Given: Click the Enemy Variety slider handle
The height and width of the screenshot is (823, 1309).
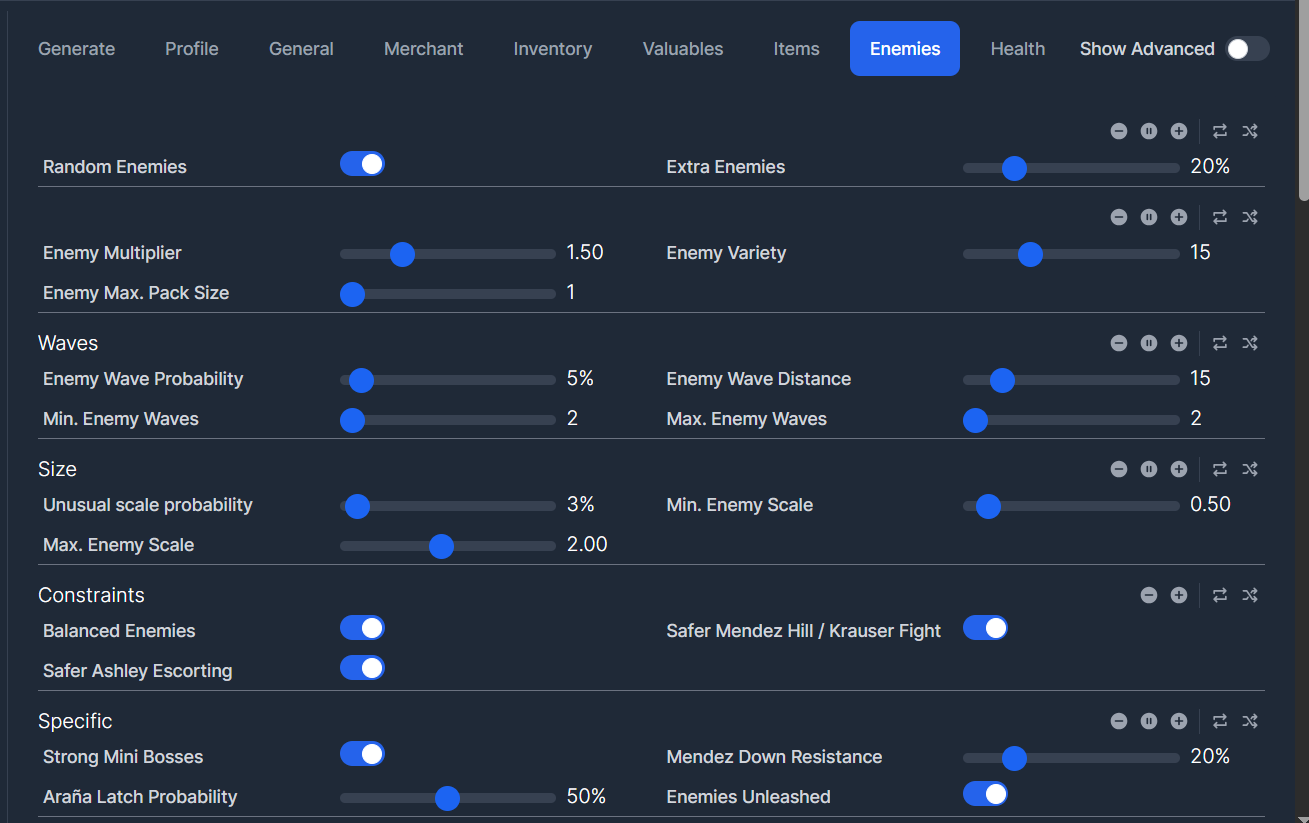Looking at the screenshot, I should point(1030,254).
